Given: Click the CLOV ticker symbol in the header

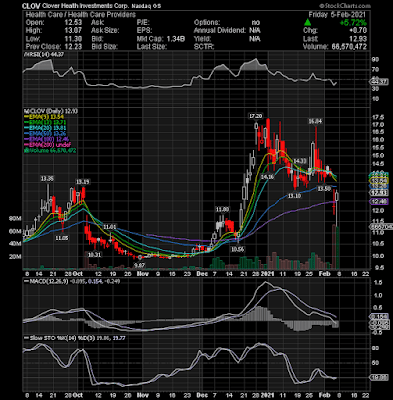Looking at the screenshot, I should click(x=30, y=6).
